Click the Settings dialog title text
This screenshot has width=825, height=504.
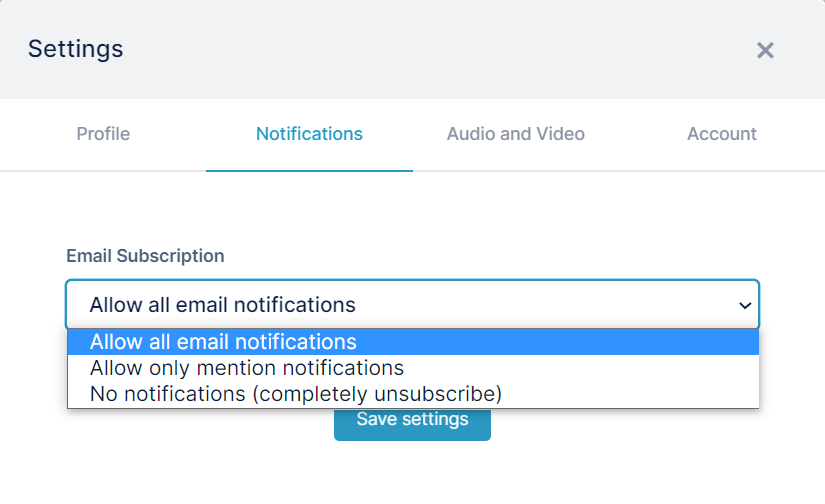75,49
